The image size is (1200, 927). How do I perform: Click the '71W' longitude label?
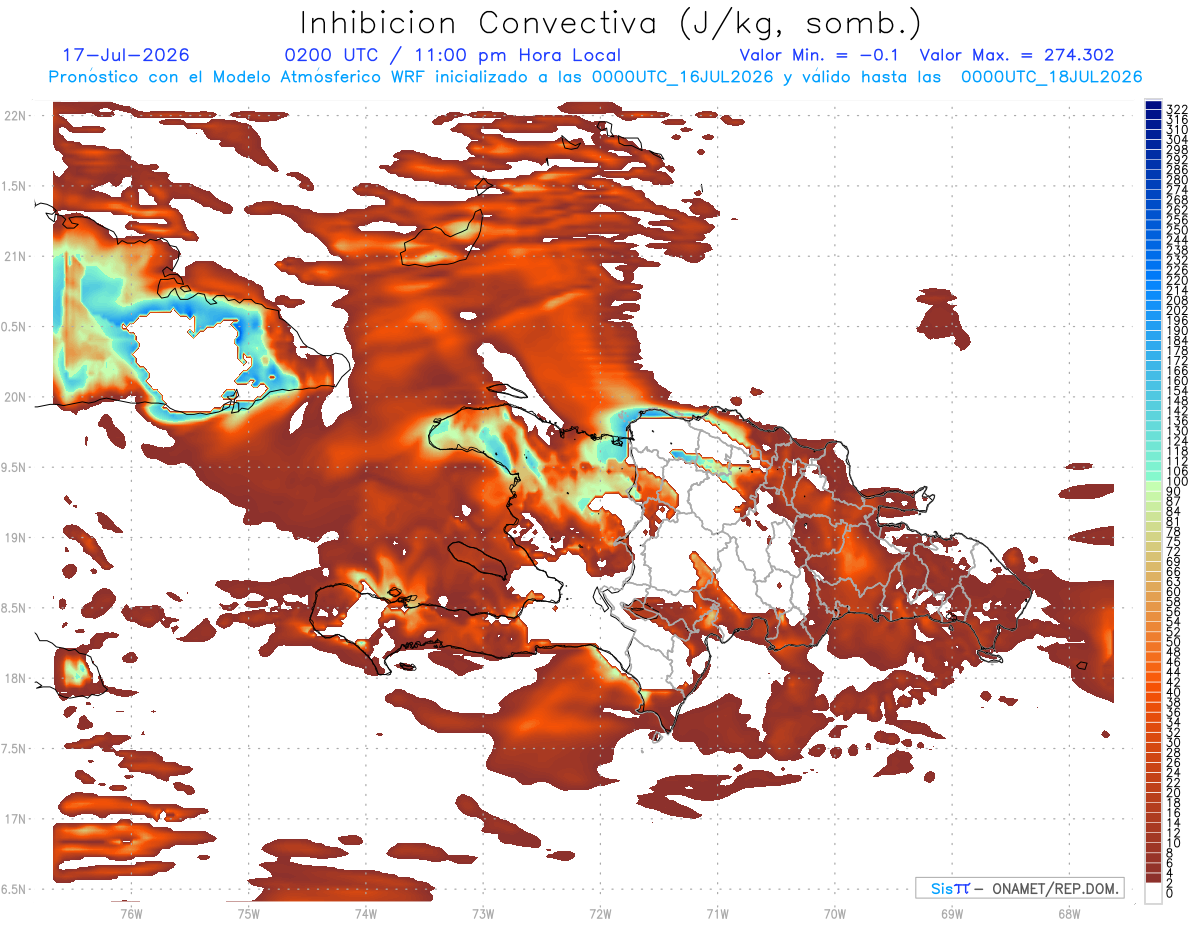tap(717, 913)
